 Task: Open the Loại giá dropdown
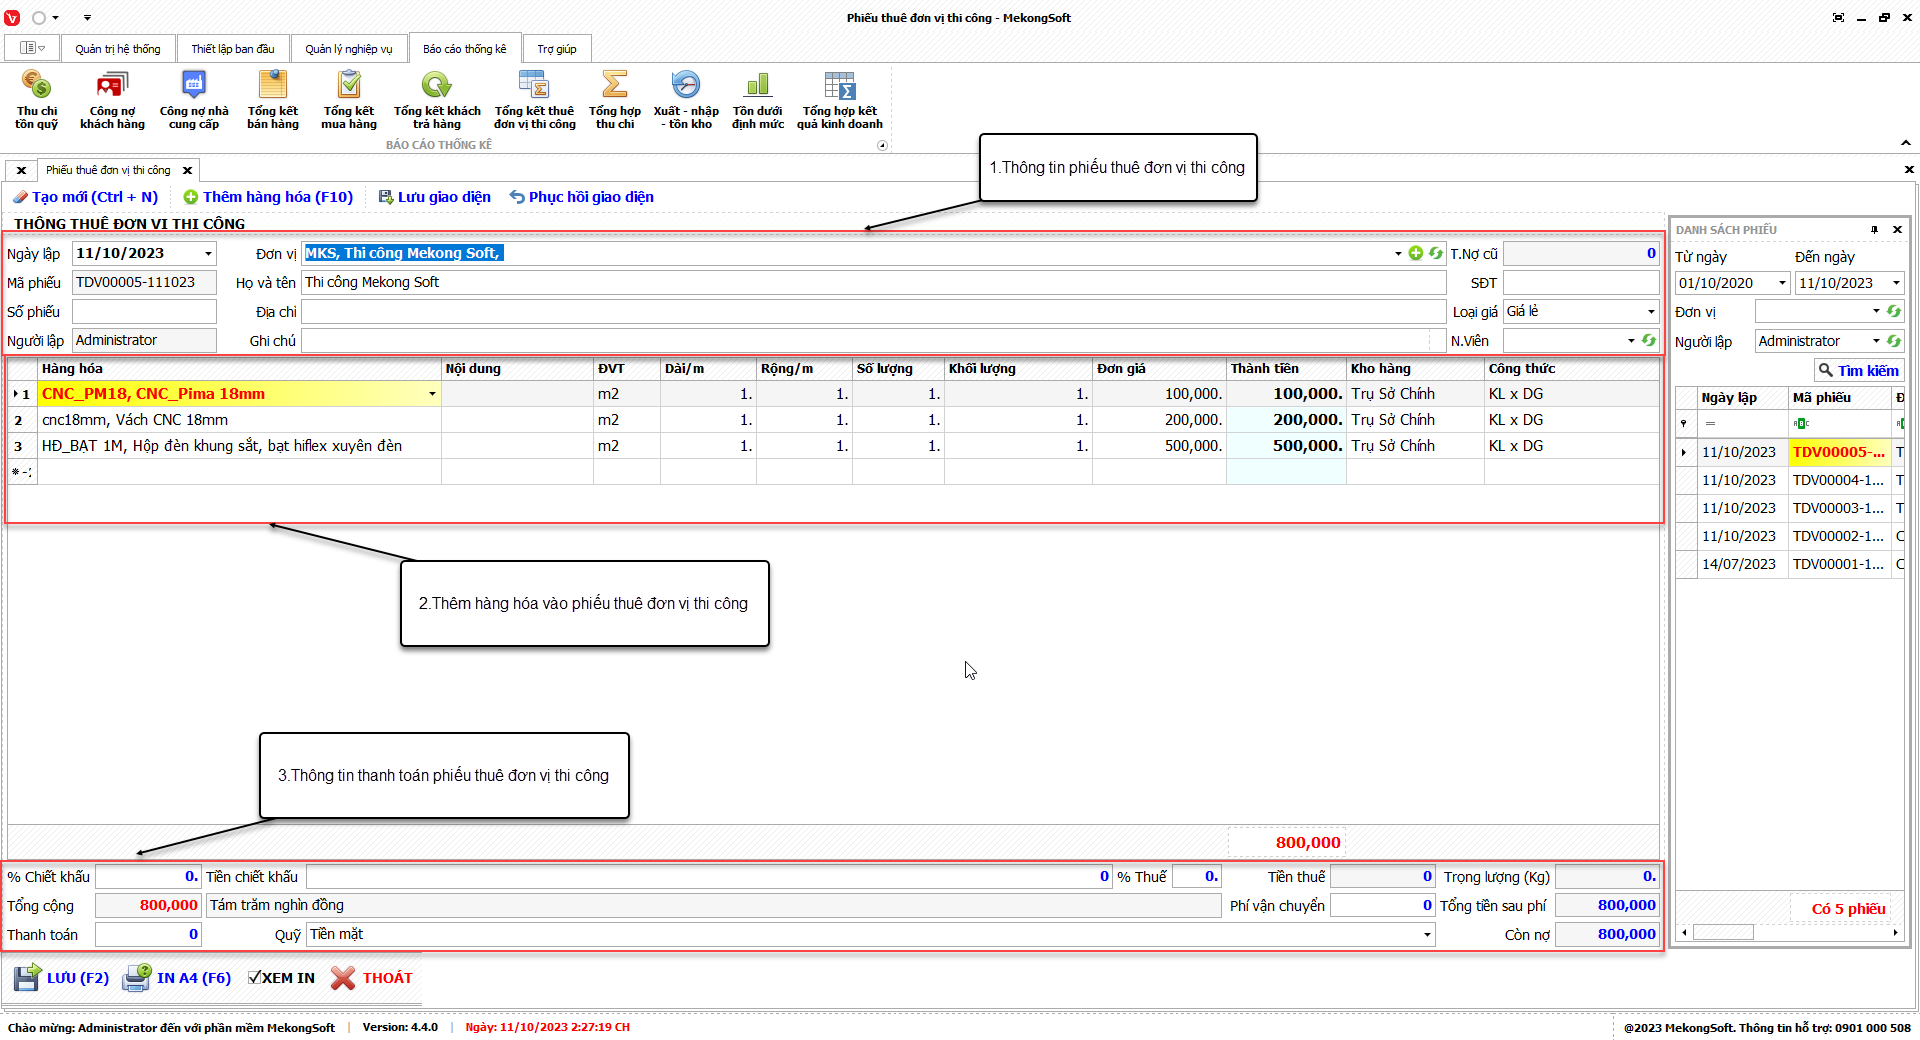point(1650,312)
